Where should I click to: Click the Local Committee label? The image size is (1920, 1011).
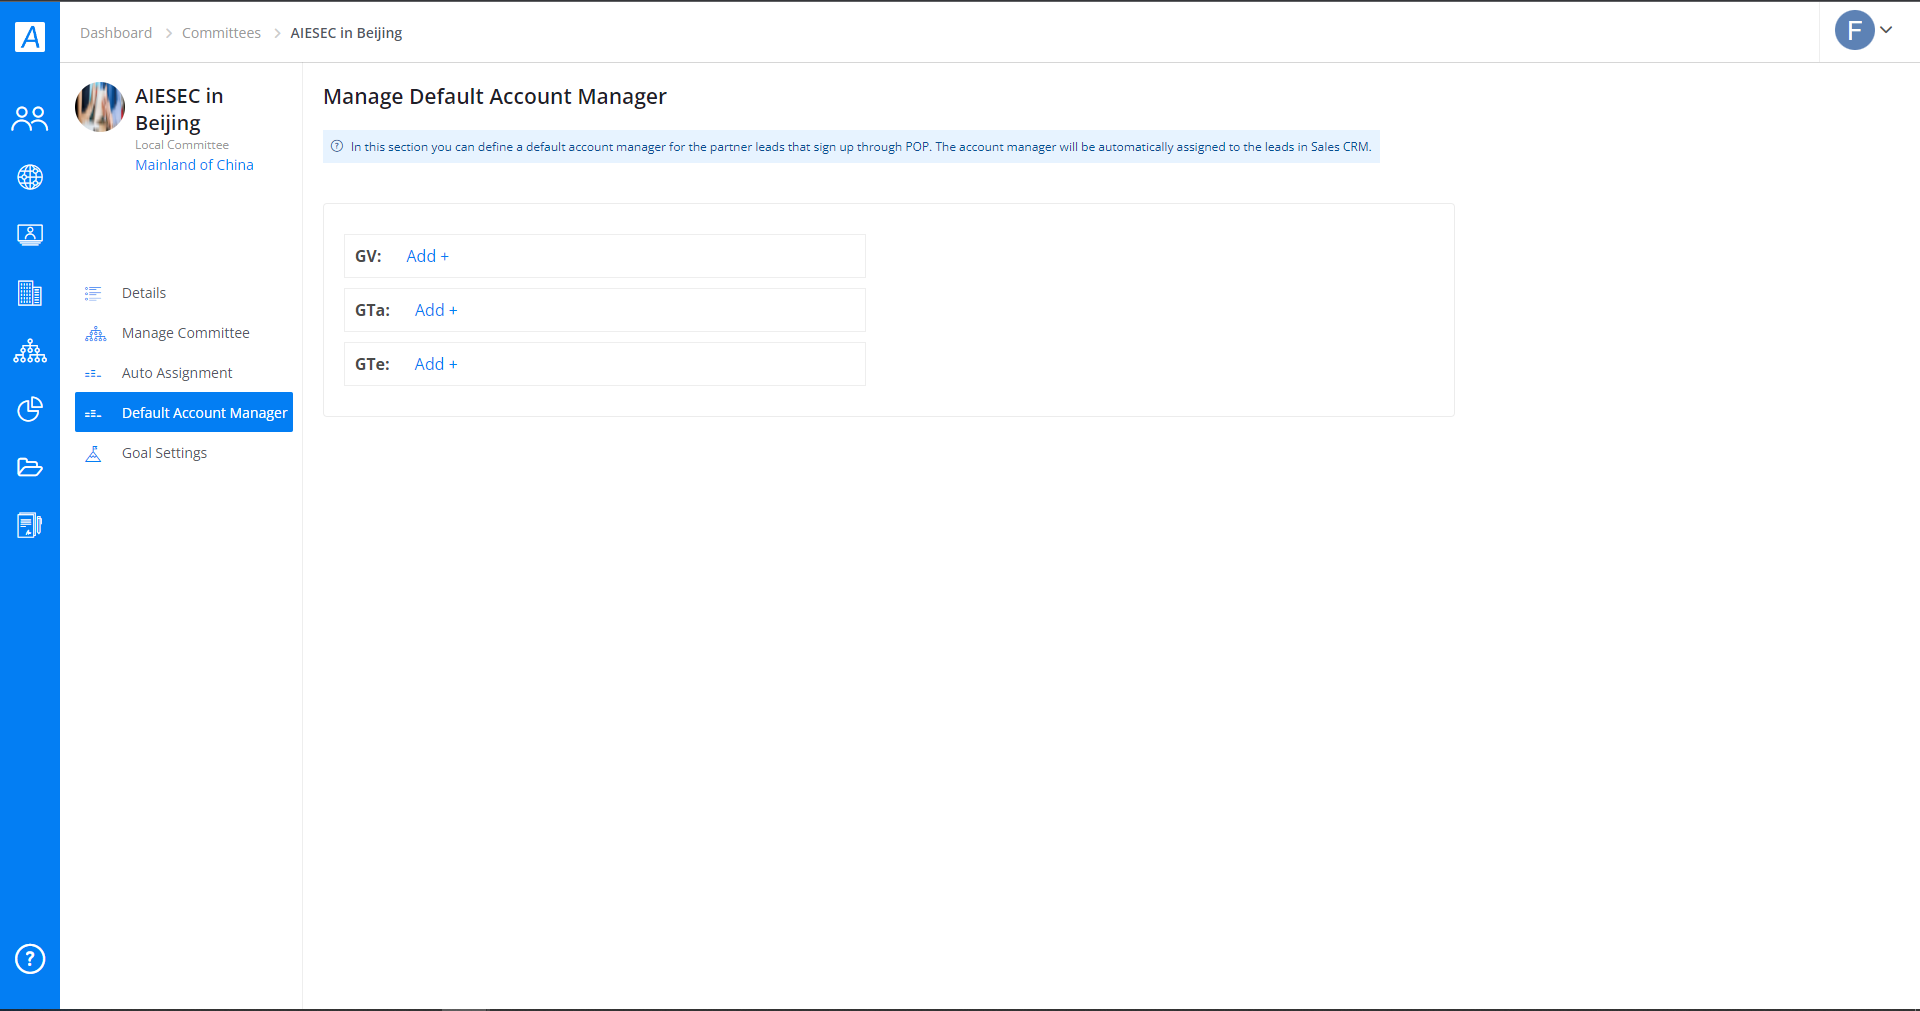point(182,145)
